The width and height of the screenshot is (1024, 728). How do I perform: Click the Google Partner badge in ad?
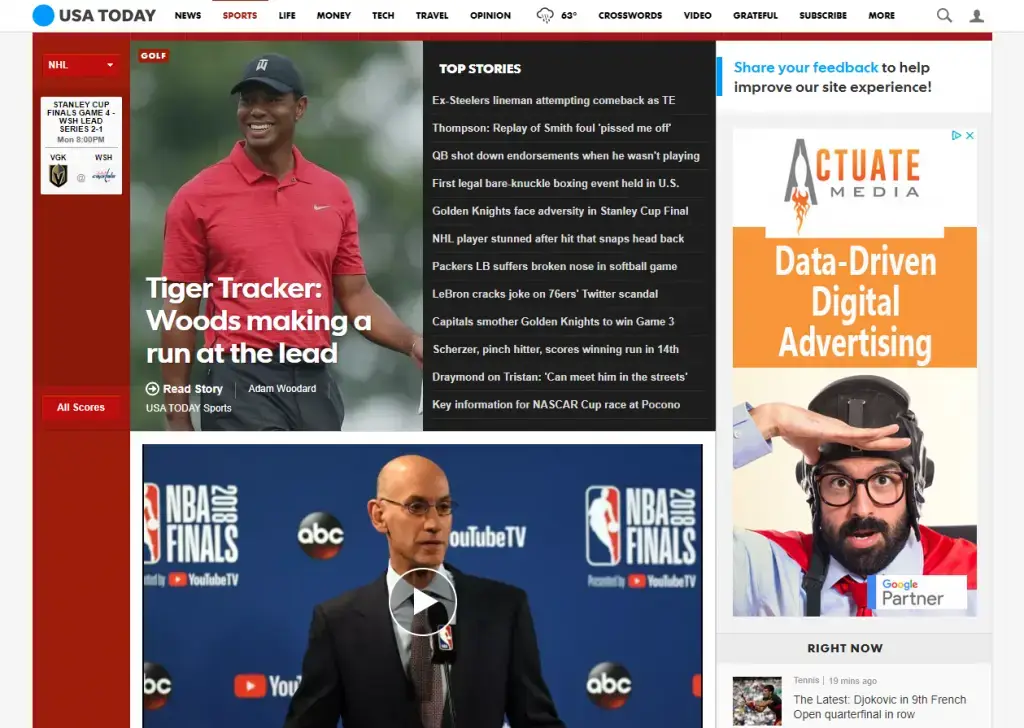(x=918, y=592)
